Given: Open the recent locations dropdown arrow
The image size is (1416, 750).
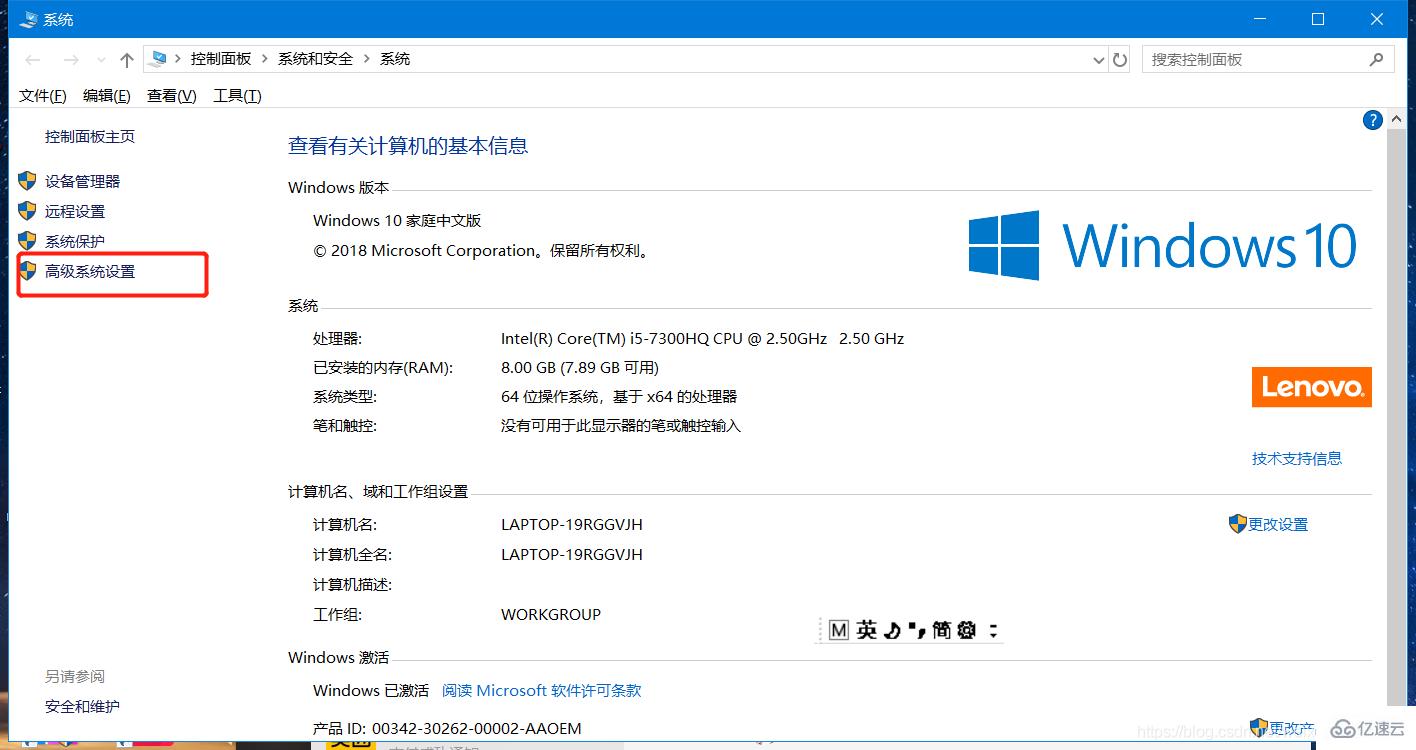Looking at the screenshot, I should pyautogui.click(x=101, y=61).
